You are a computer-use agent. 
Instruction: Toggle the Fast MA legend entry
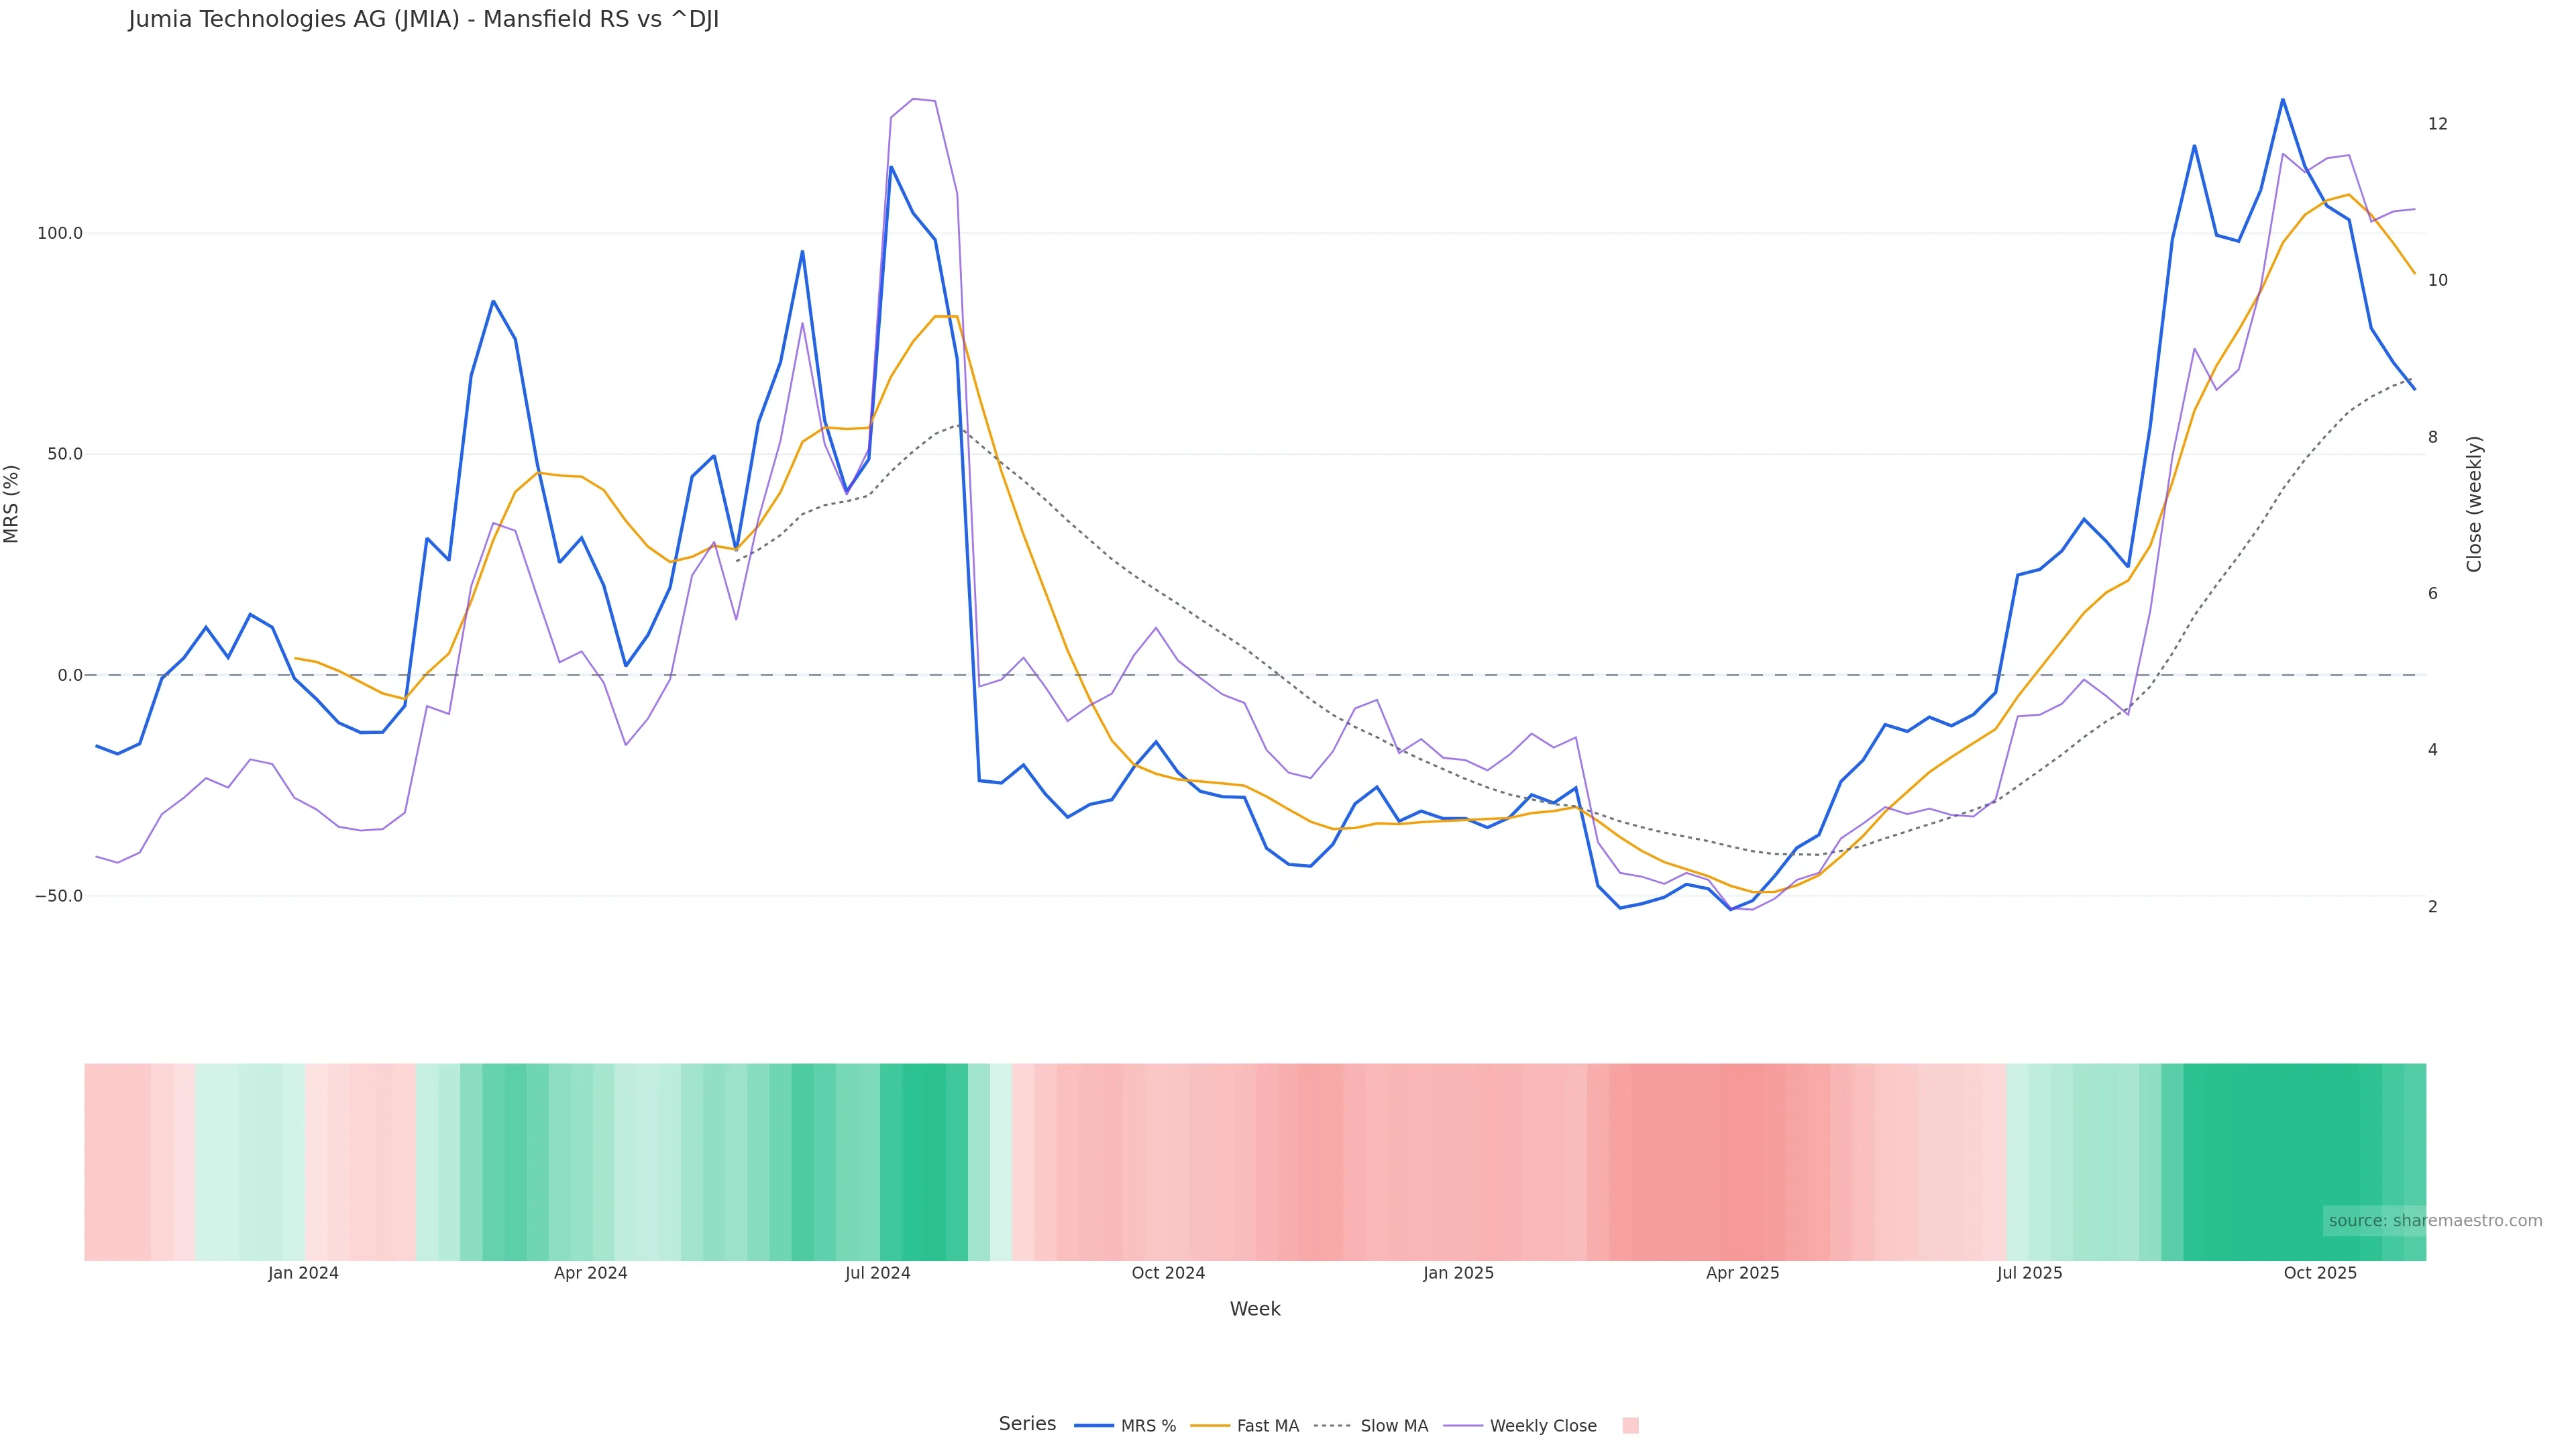[x=1267, y=1426]
